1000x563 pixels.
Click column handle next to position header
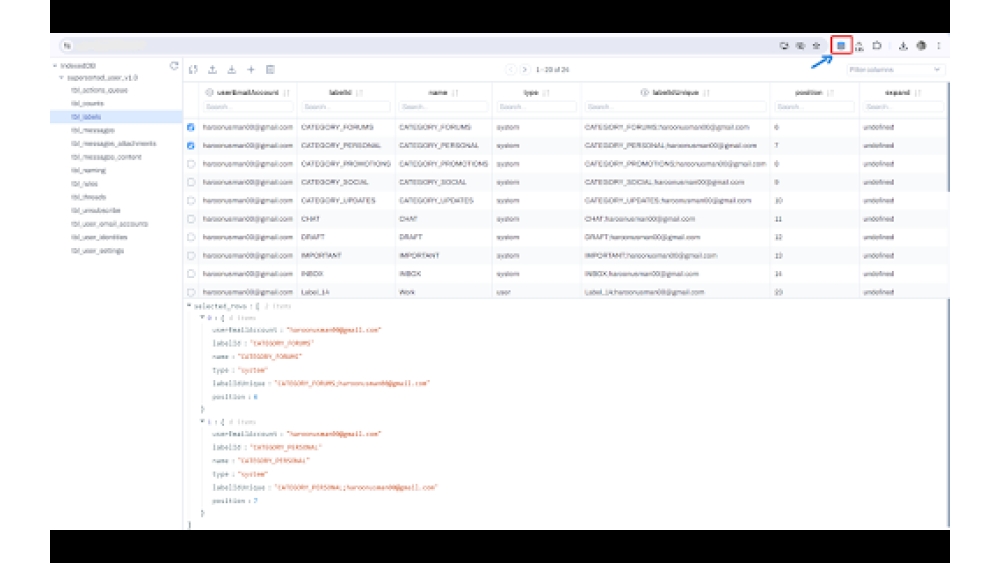830,92
